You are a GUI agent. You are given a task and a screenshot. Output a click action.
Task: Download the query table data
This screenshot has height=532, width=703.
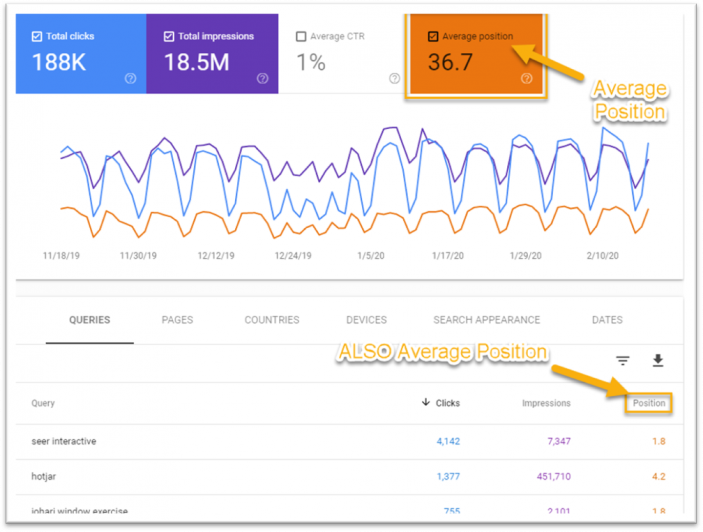(658, 360)
